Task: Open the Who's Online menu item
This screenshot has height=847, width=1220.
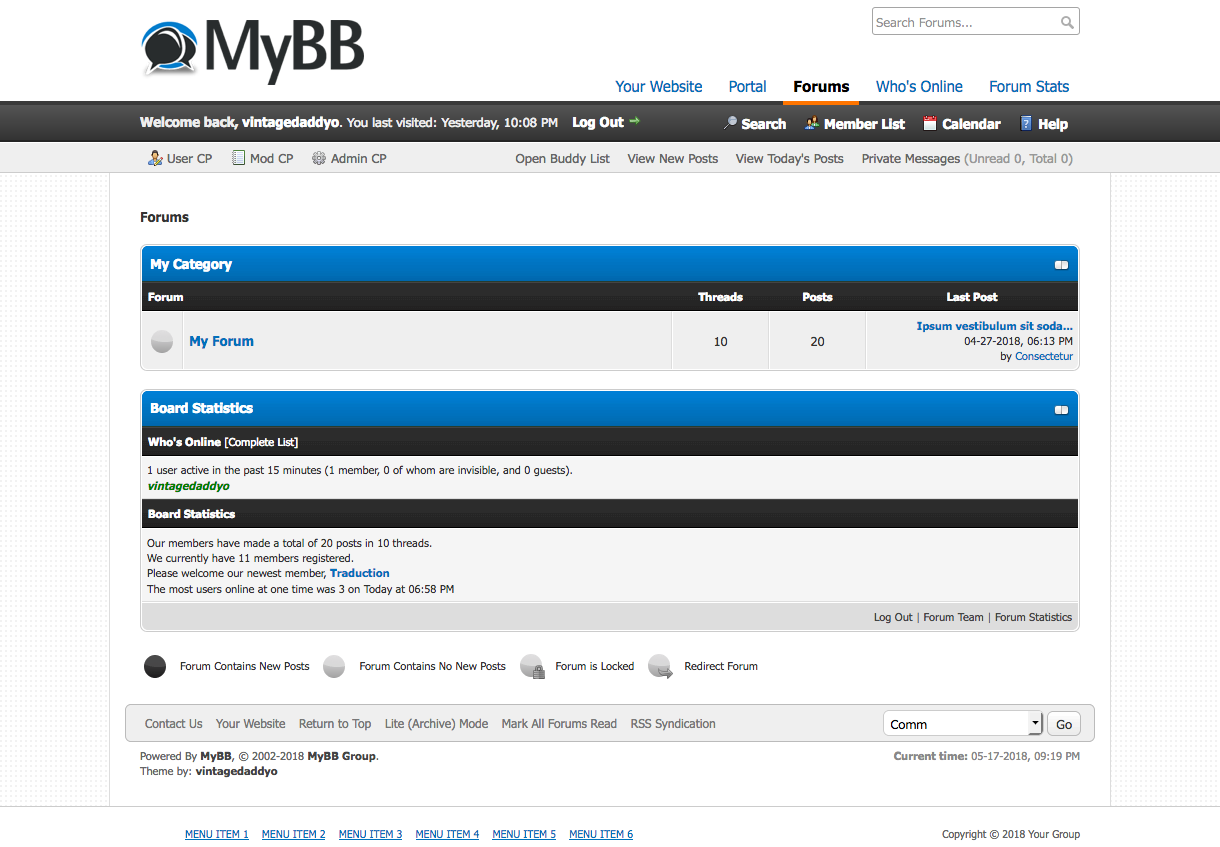Action: click(919, 87)
